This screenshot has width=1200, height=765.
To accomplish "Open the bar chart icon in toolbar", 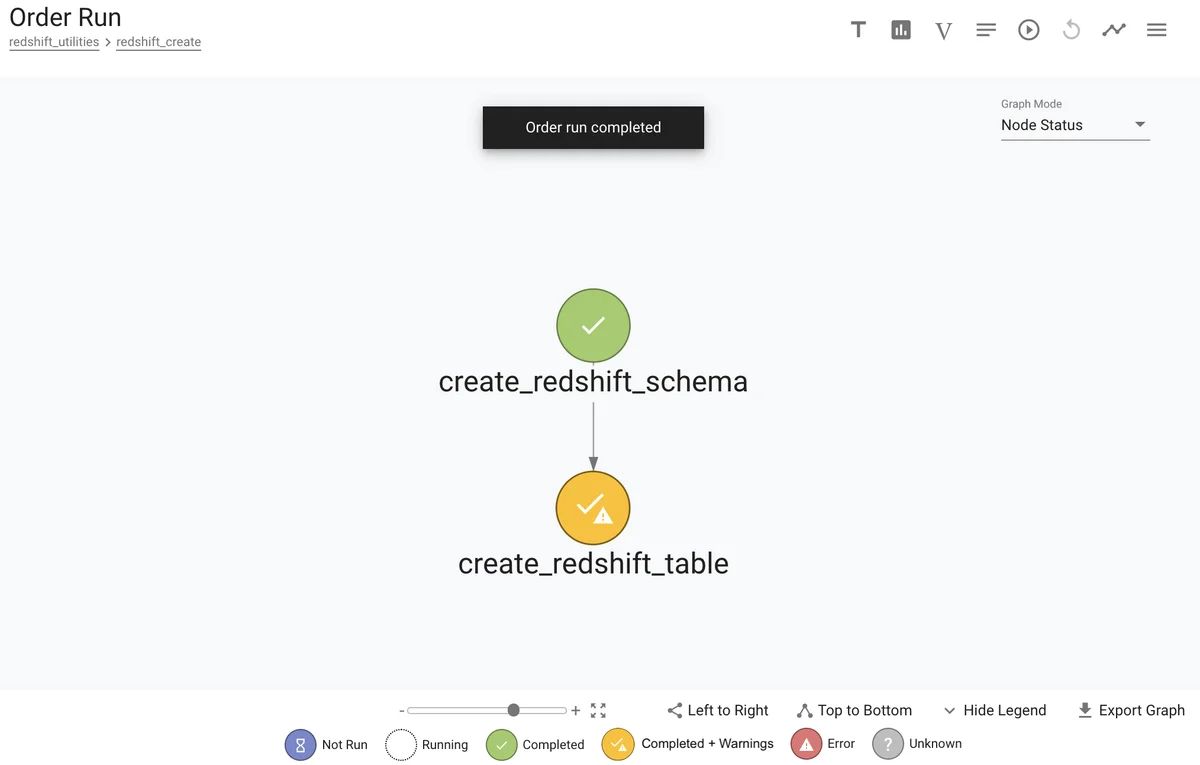I will 901,30.
